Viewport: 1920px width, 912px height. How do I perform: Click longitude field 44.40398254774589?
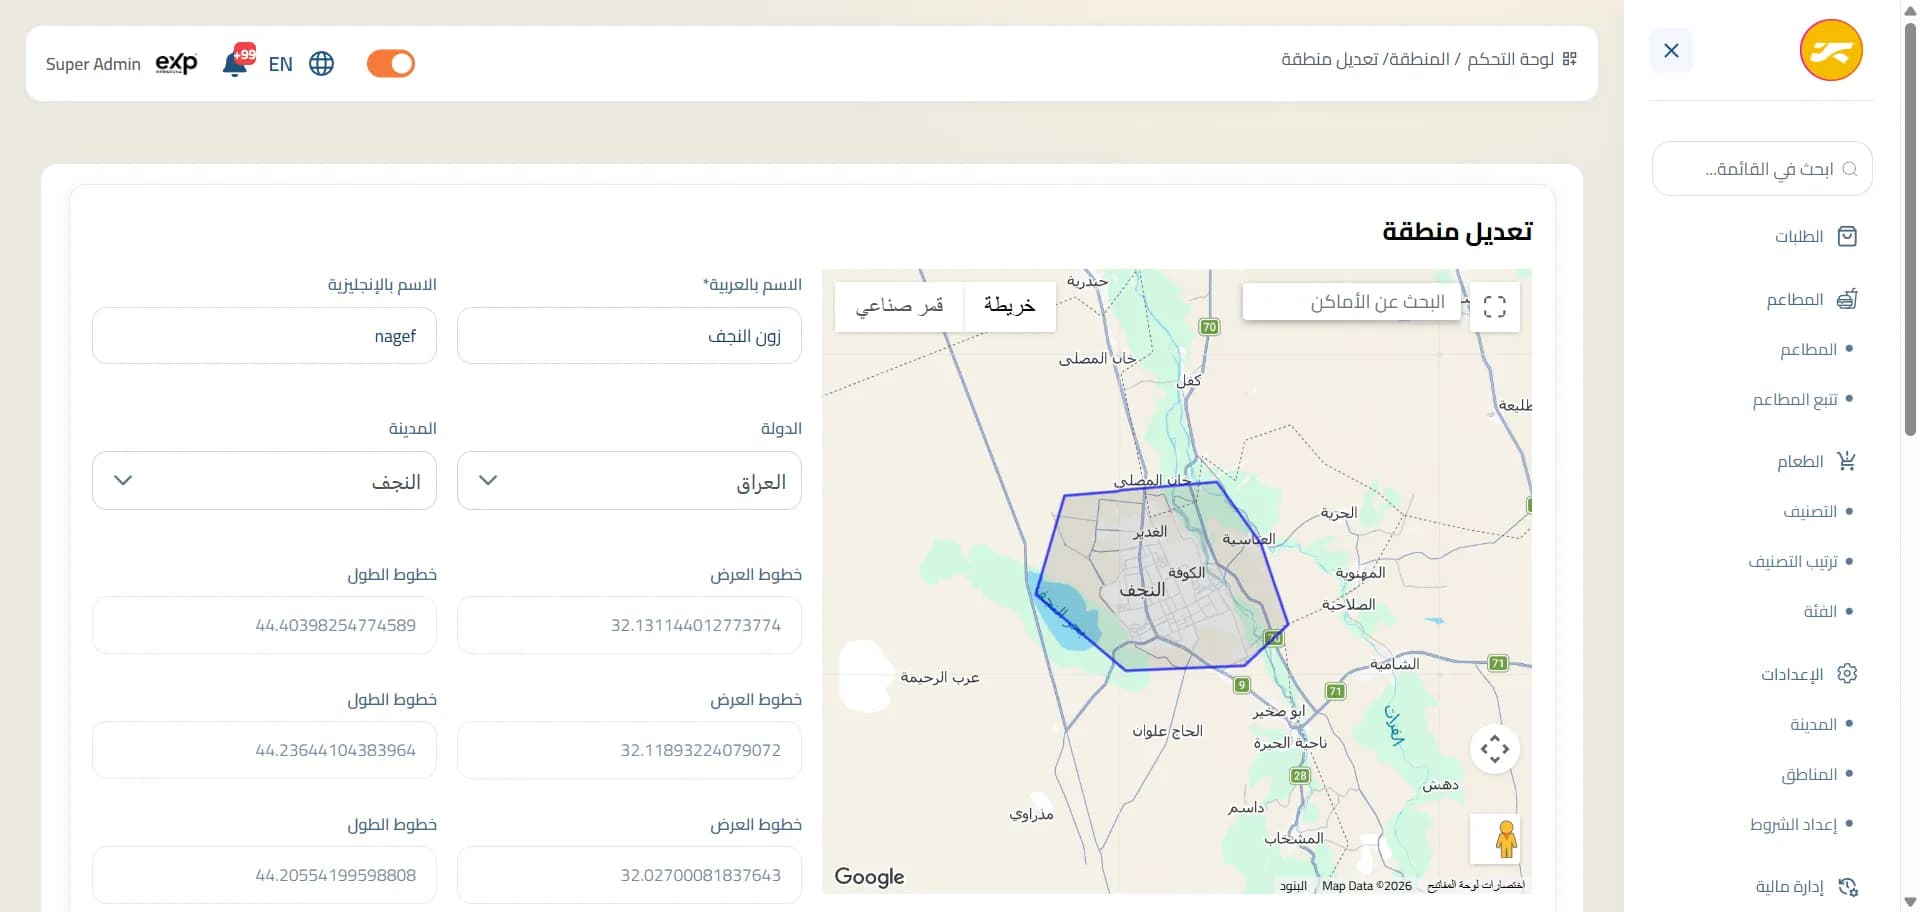click(x=264, y=625)
